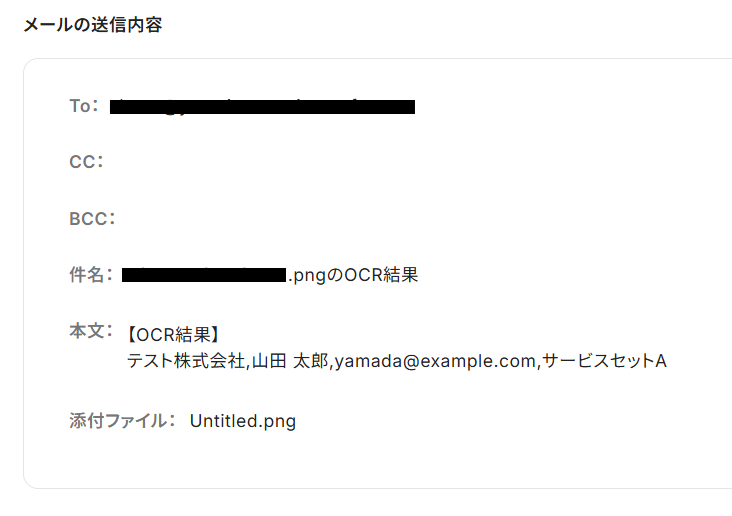Select the BCC: field label

pyautogui.click(x=92, y=219)
